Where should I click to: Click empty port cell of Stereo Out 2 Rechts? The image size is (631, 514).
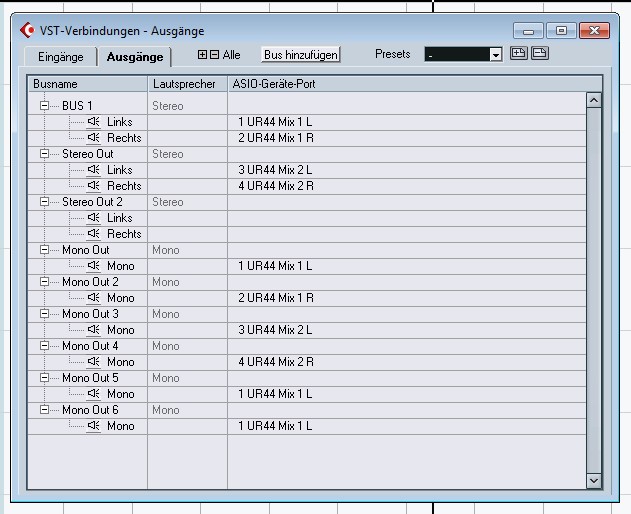tap(407, 234)
